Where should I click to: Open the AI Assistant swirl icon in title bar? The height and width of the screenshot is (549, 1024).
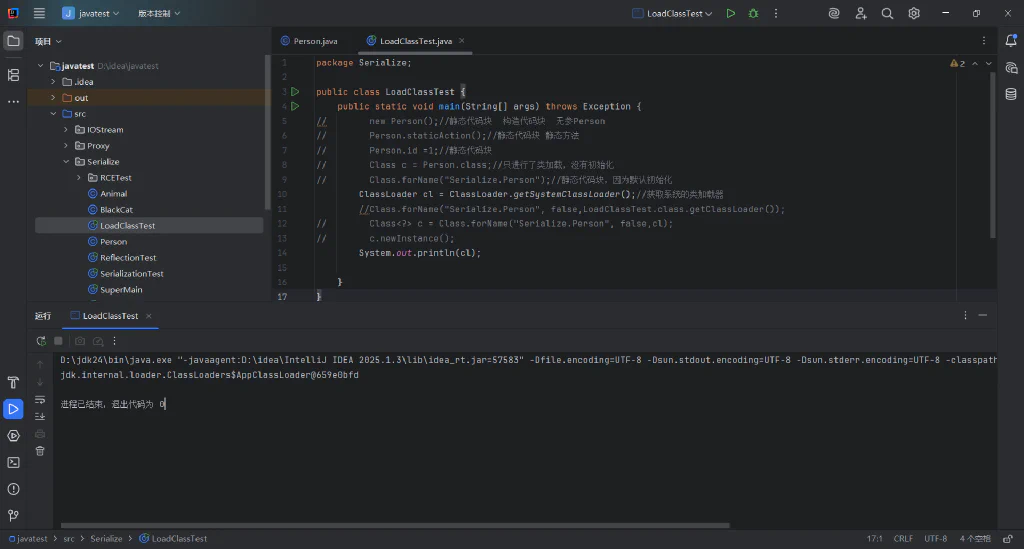pos(834,13)
